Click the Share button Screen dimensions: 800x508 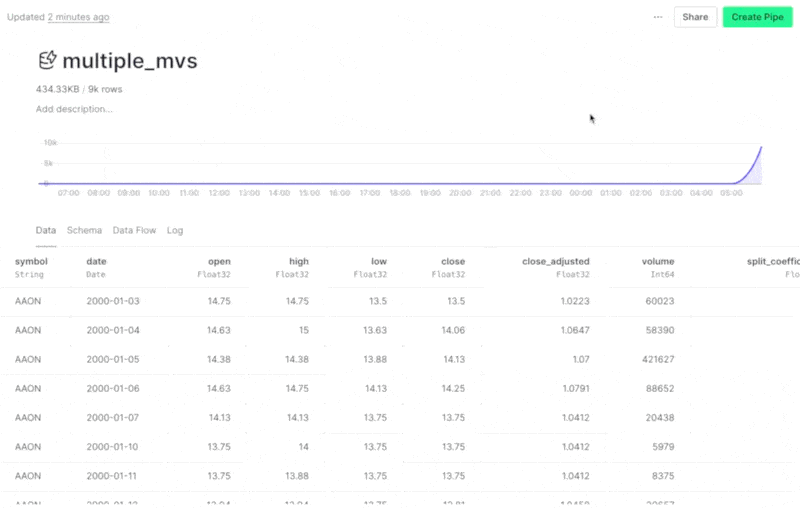click(695, 17)
